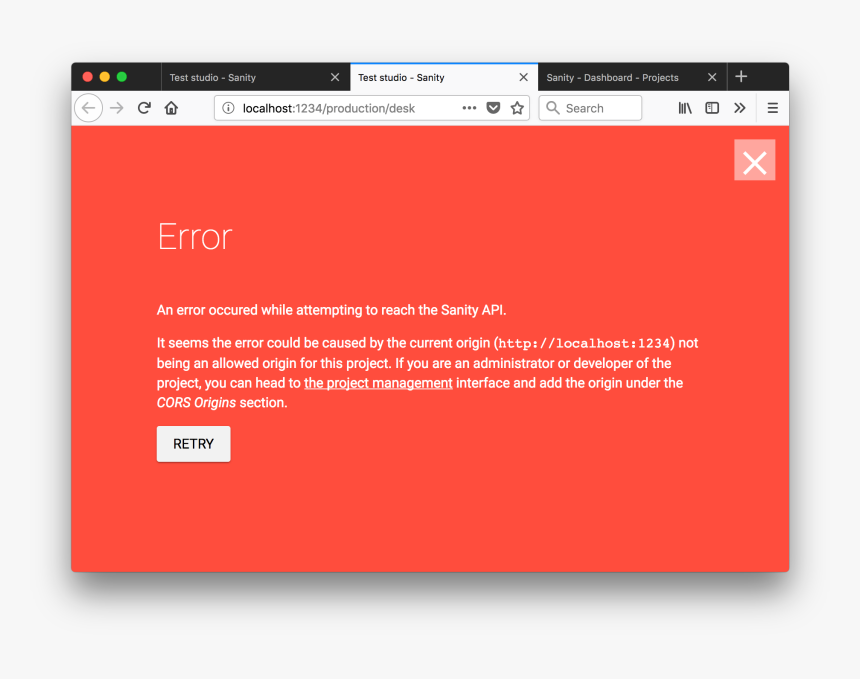Dismiss the error with the white X
This screenshot has width=860, height=679.
pos(755,160)
